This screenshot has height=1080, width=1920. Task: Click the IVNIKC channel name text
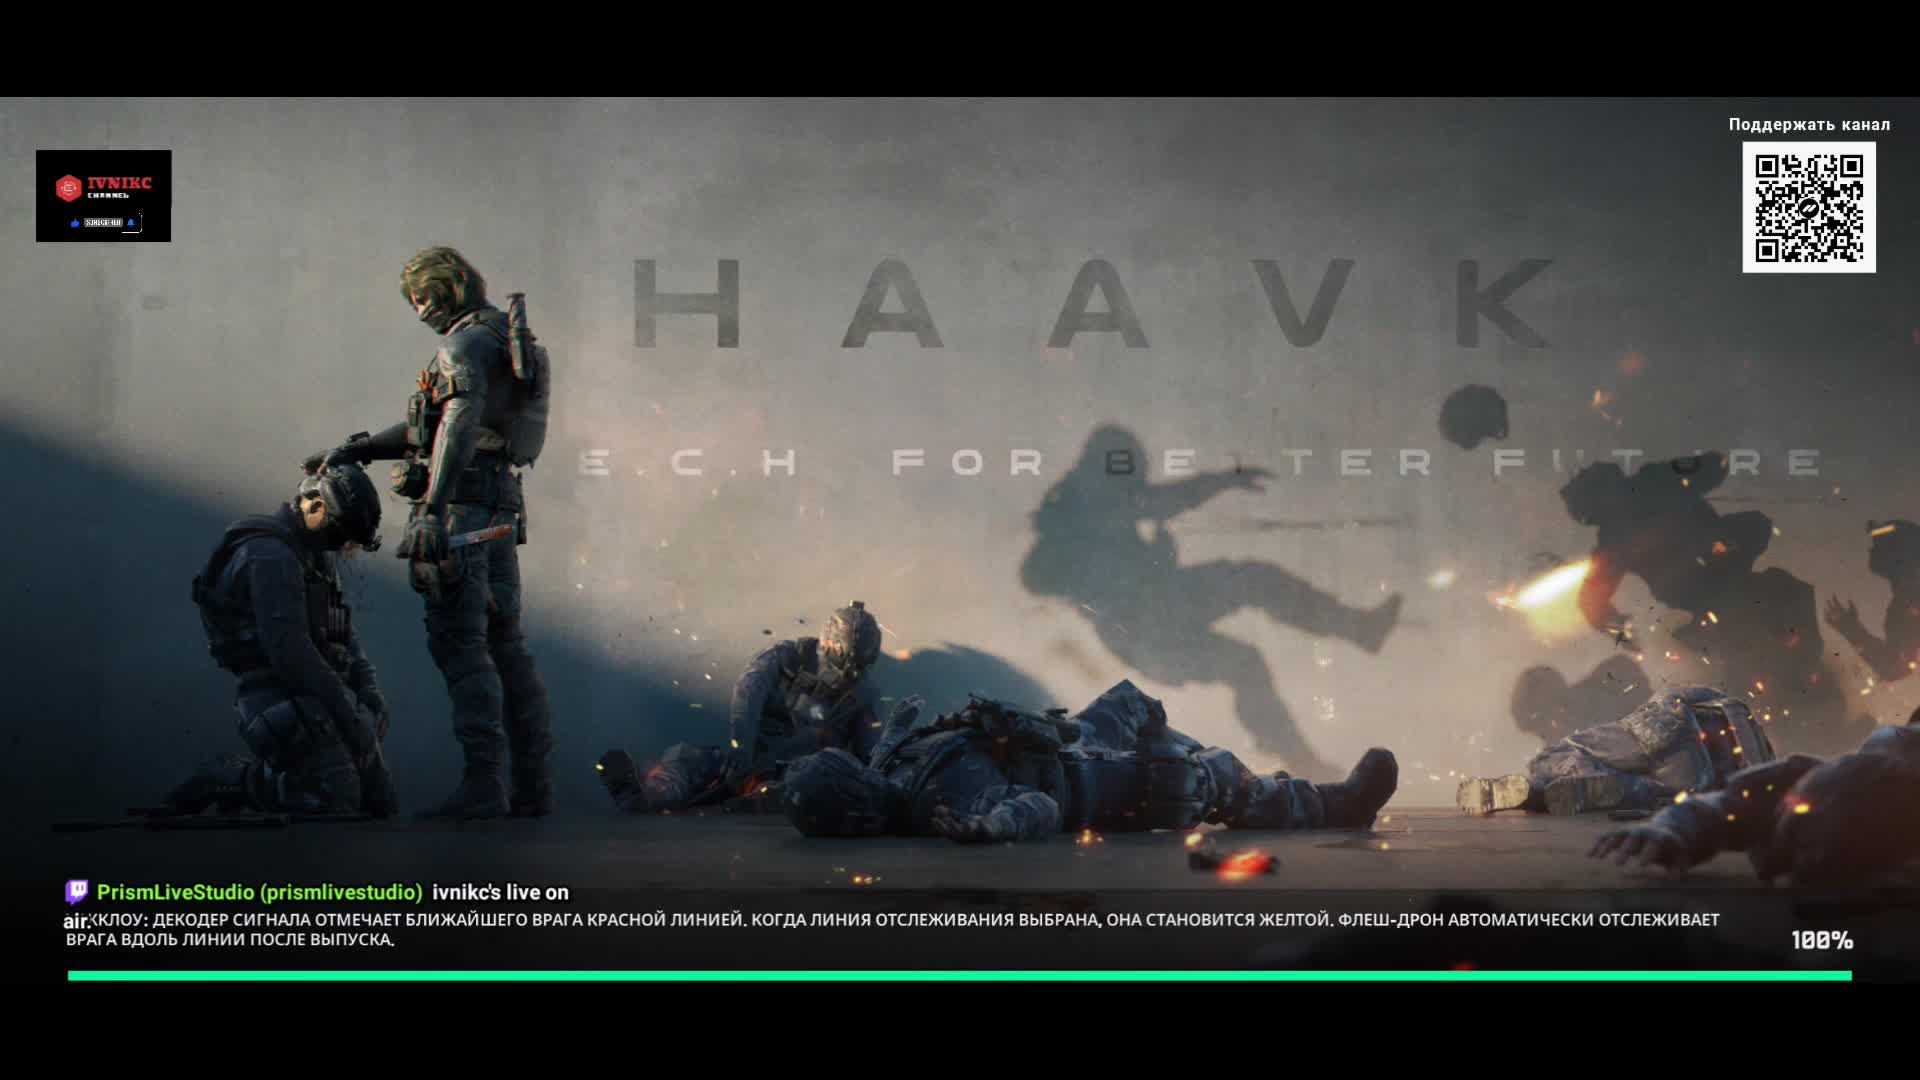(119, 183)
